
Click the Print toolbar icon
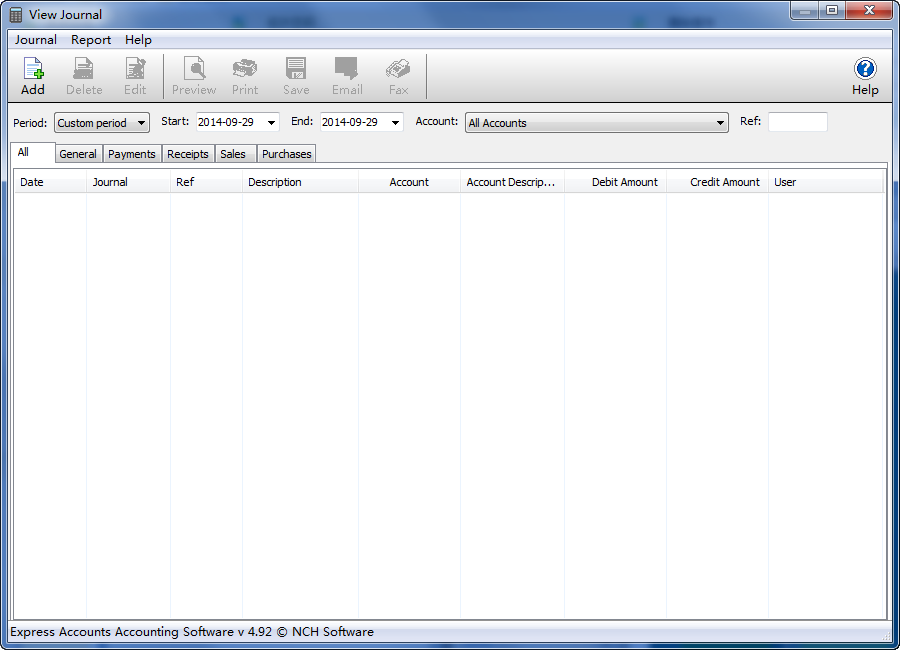(245, 76)
